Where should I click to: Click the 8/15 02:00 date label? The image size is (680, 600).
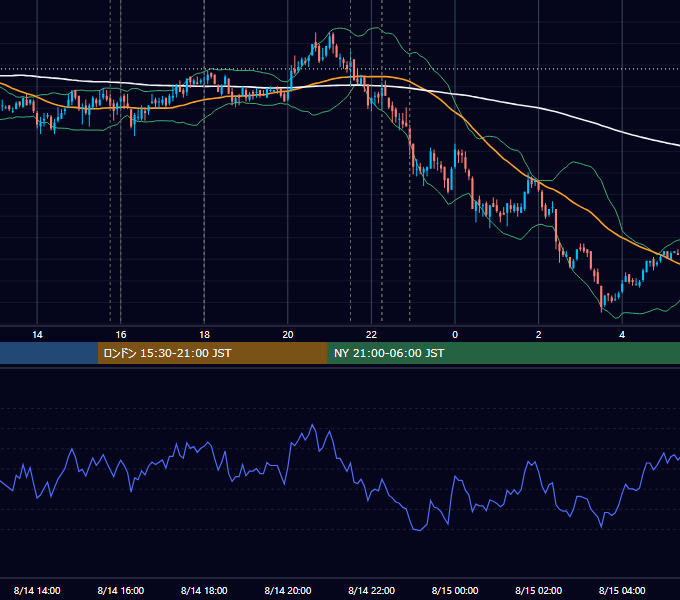[x=539, y=590]
